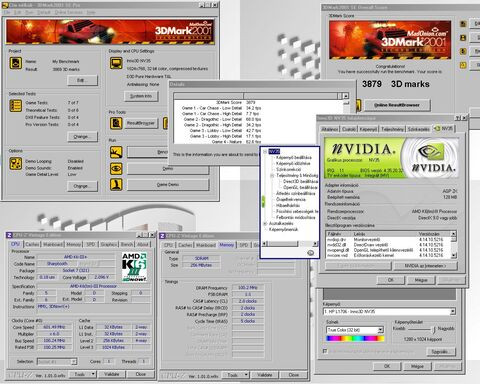This screenshot has height=384, width=480.
Task: Click the driver file list scroll down arrow
Action: coord(453,255)
